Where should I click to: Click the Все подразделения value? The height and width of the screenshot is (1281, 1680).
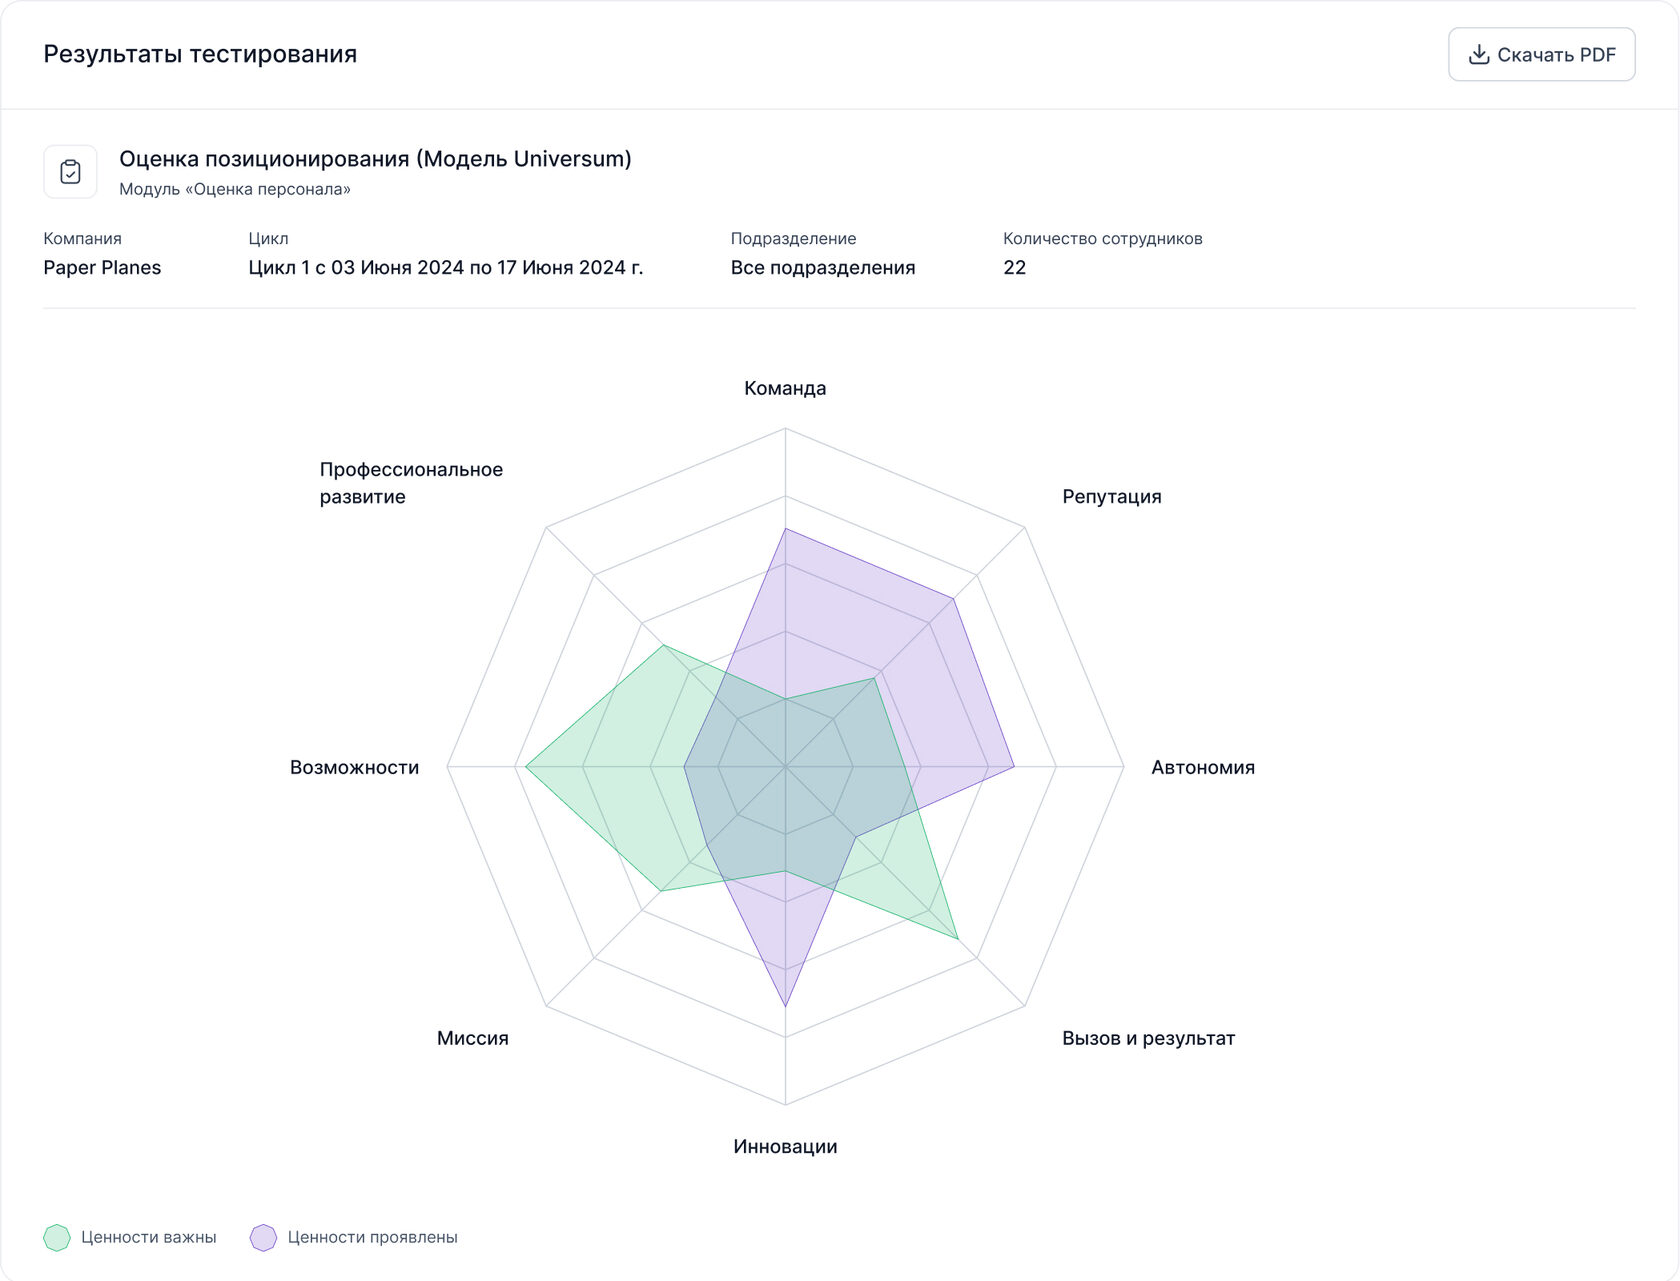[823, 267]
